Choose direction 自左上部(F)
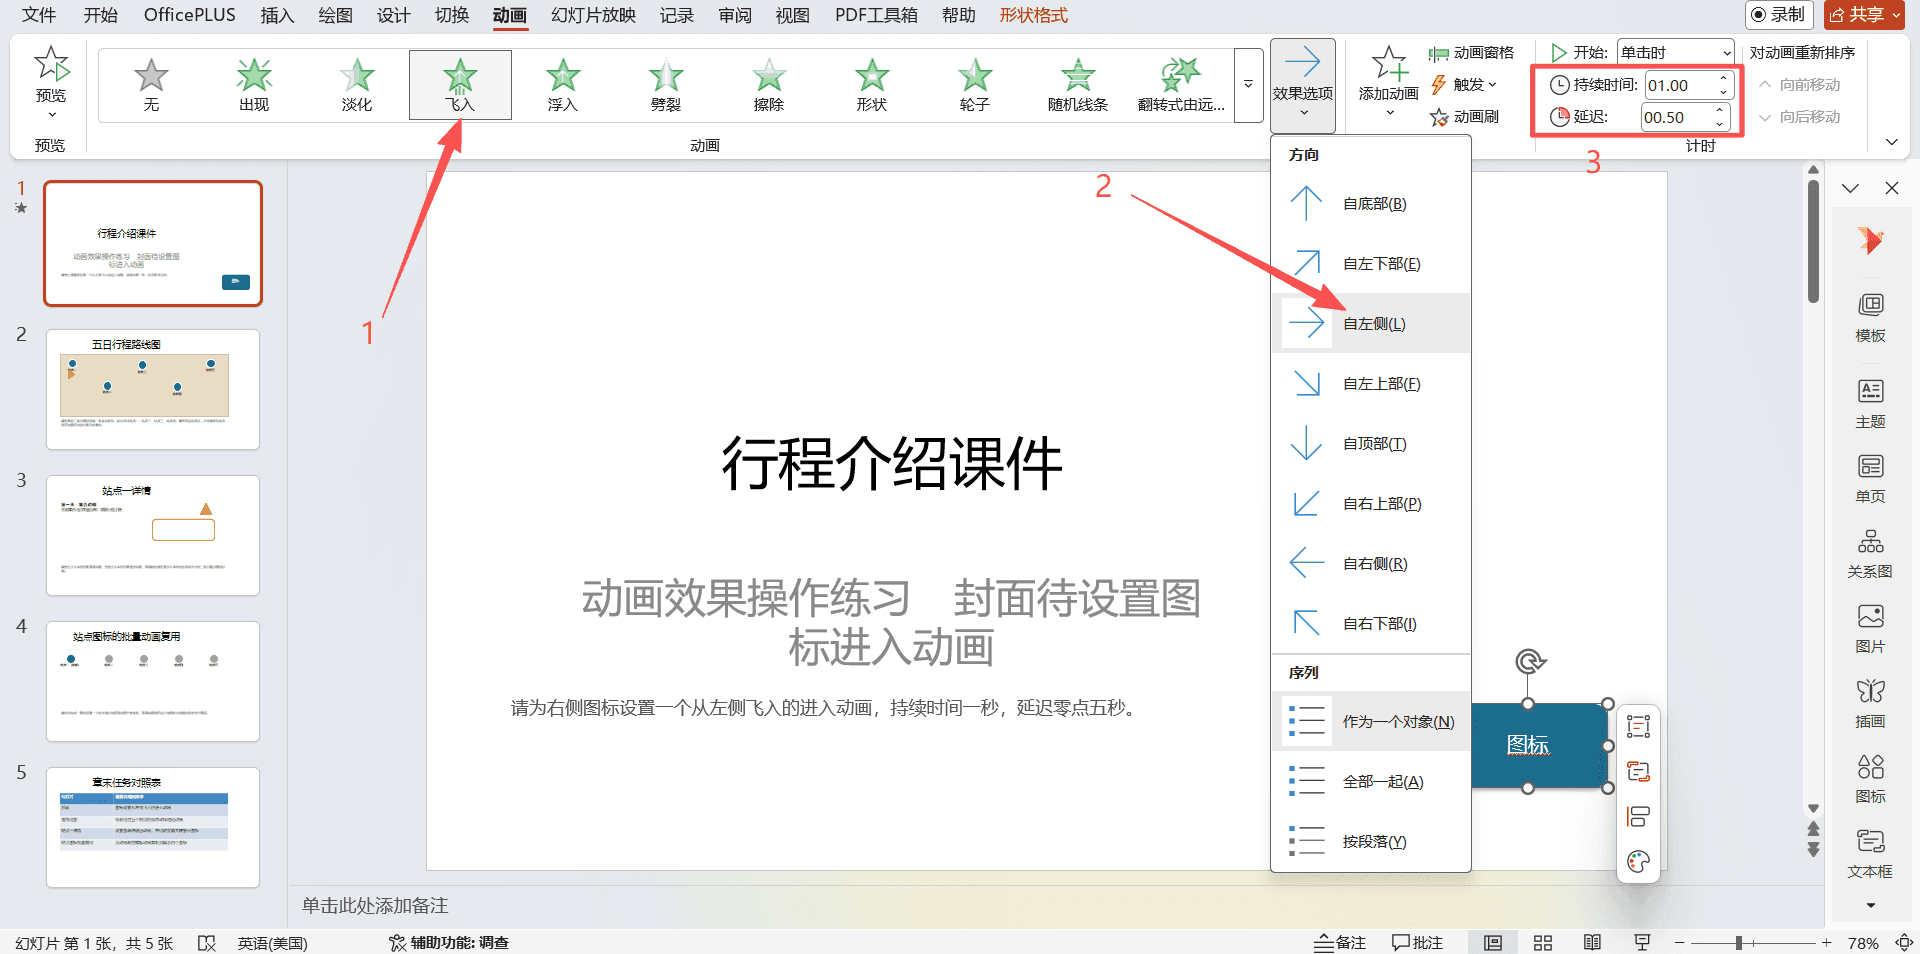Screen dimensions: 1920x954 [1371, 384]
